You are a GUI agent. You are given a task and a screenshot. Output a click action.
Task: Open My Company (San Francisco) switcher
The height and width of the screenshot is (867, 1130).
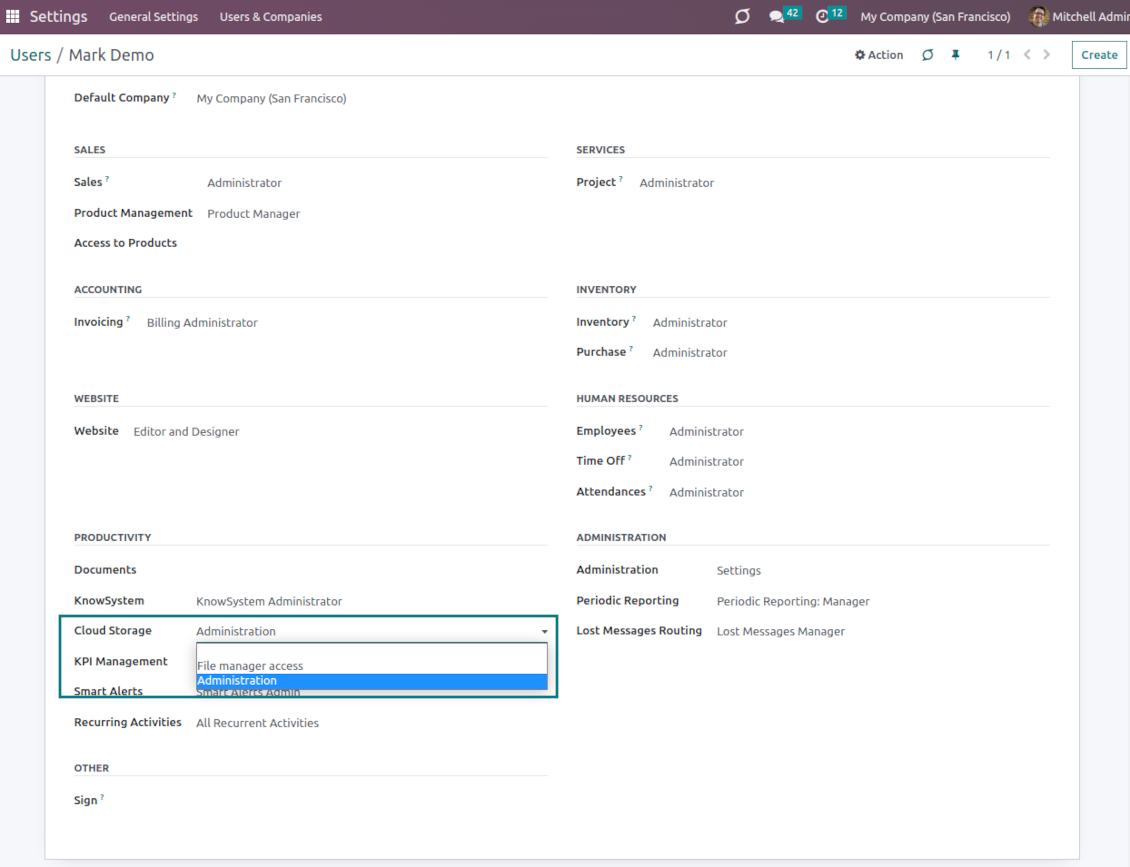pos(935,17)
